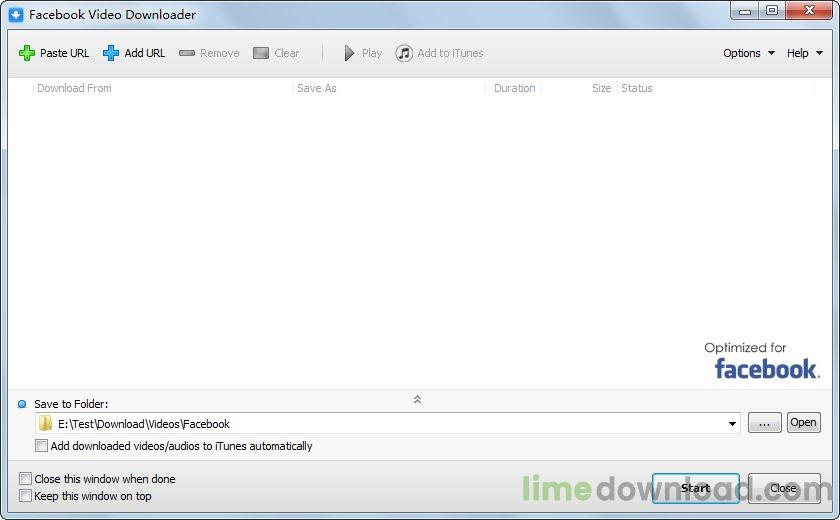Click the Open folder button
The height and width of the screenshot is (520, 840).
804,423
